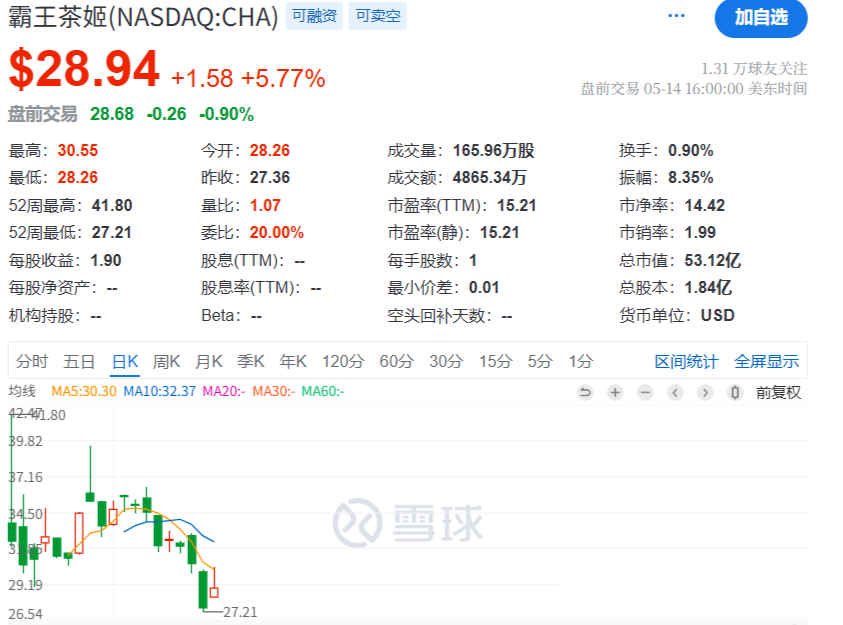843x625 pixels.
Task: Click 52周最高 value 41.80
Action: pyautogui.click(x=112, y=205)
